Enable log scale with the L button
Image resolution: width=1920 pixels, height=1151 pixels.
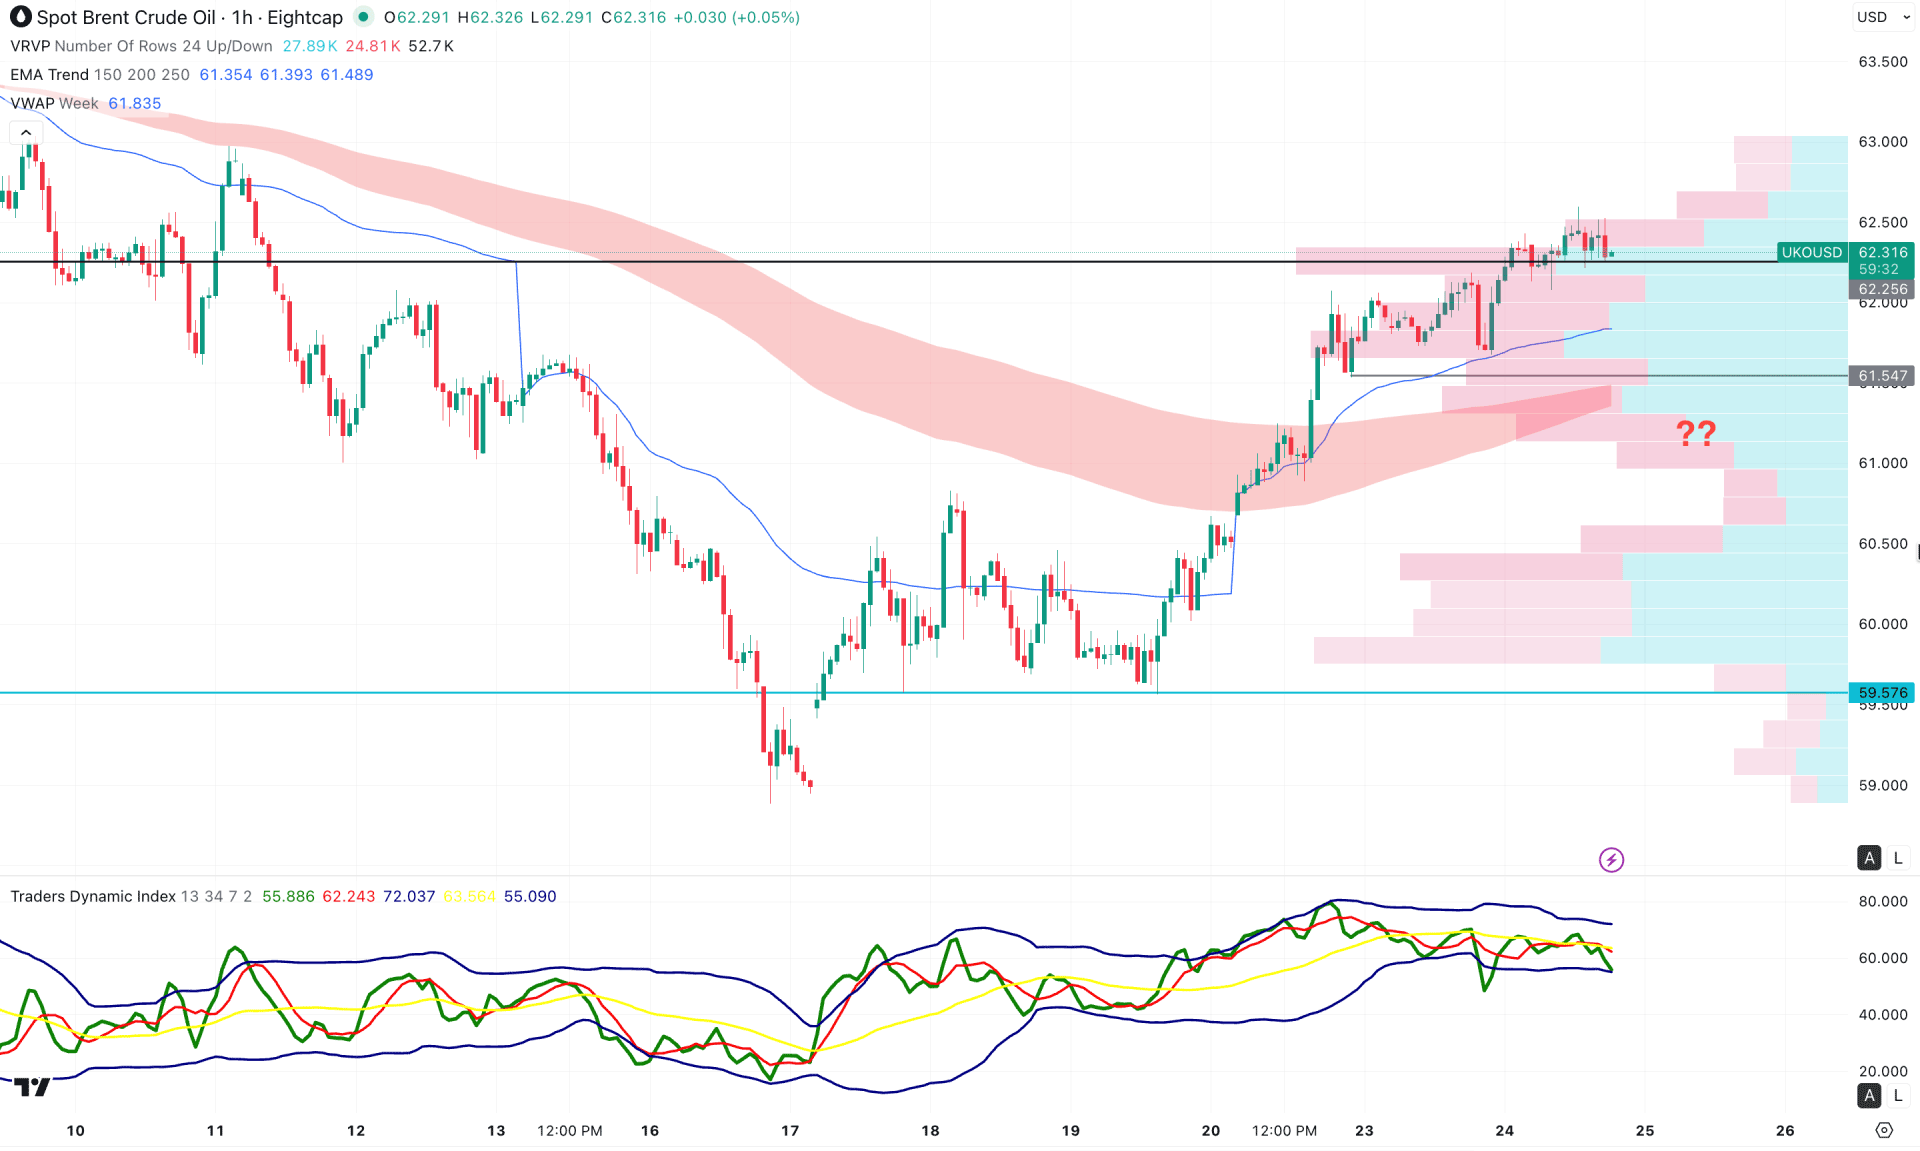[x=1896, y=858]
